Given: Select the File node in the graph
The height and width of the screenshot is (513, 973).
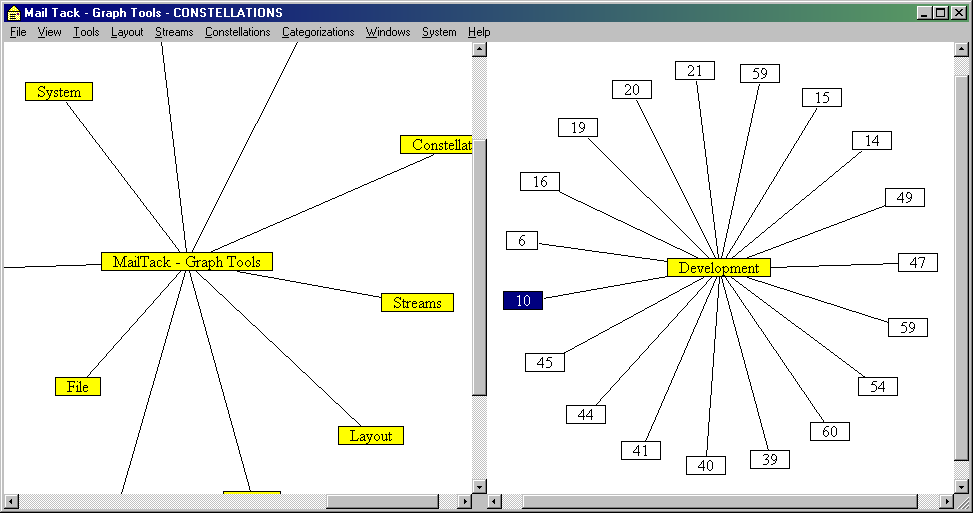Looking at the screenshot, I should point(78,387).
